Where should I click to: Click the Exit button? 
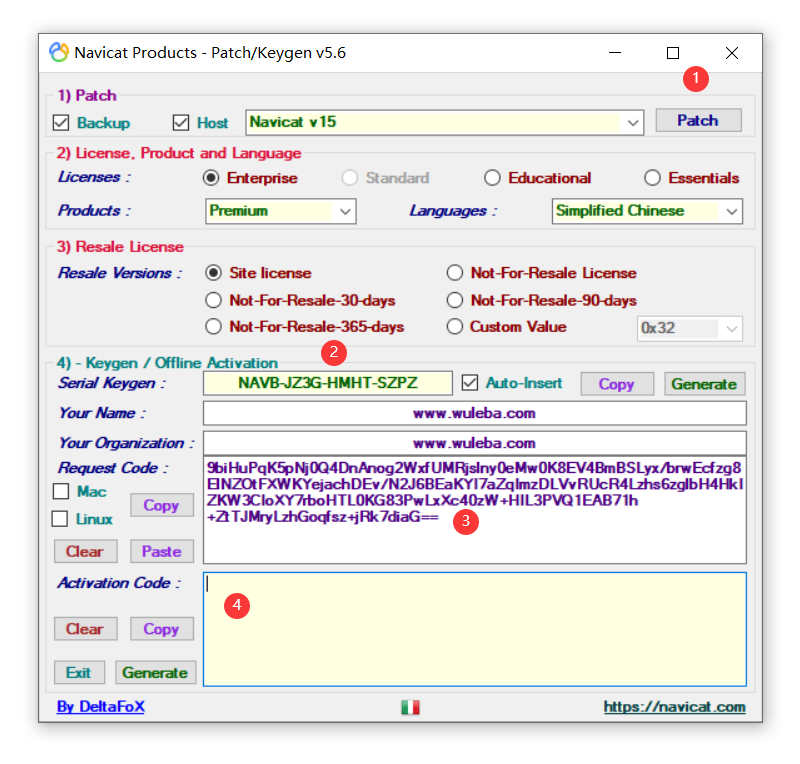79,673
